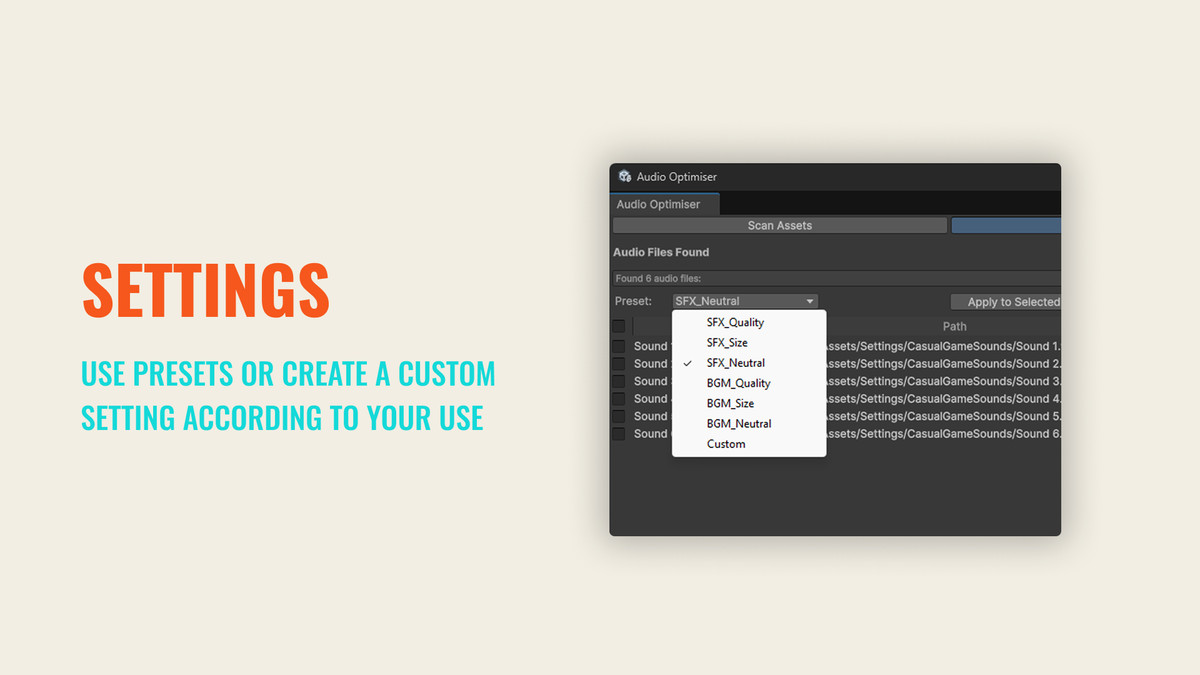Click the path ending in CasualGameSounds/Sound 1

click(943, 346)
